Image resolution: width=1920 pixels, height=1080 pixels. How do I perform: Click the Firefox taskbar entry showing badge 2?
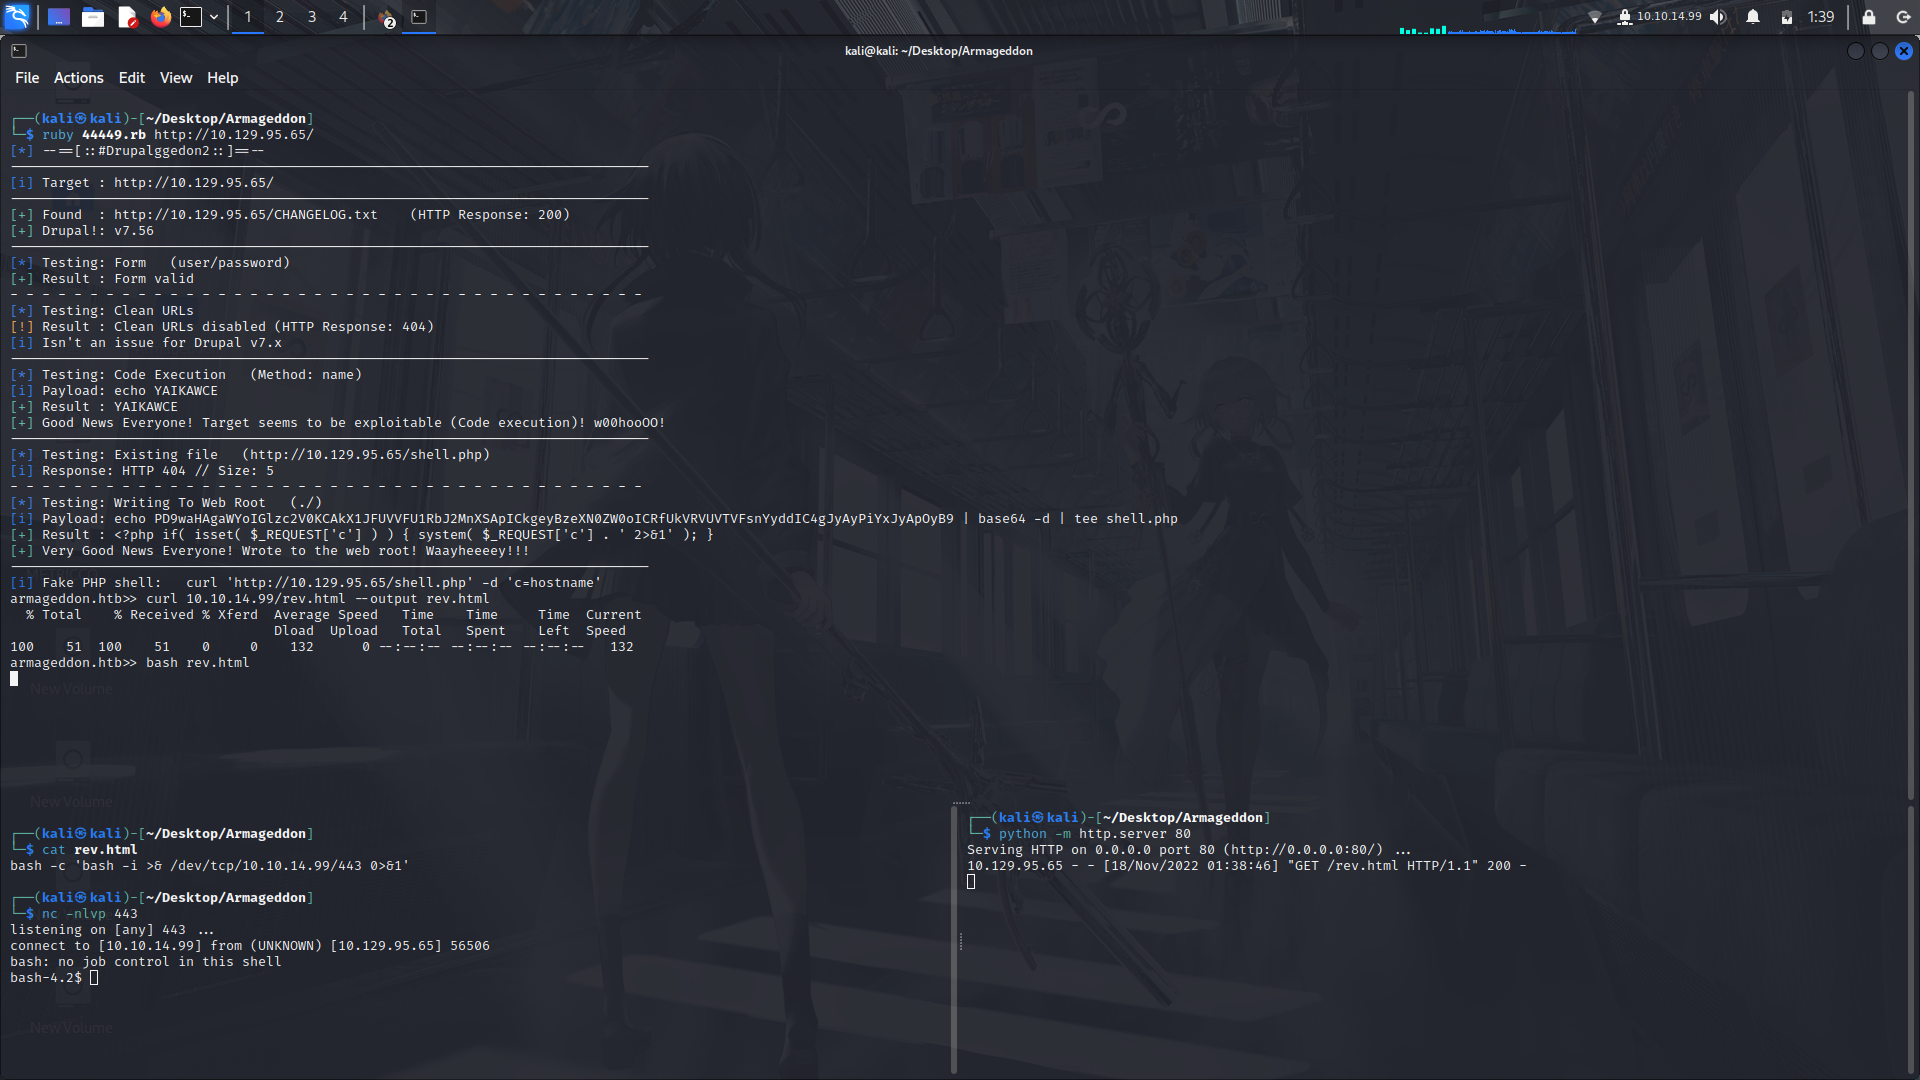tap(386, 17)
